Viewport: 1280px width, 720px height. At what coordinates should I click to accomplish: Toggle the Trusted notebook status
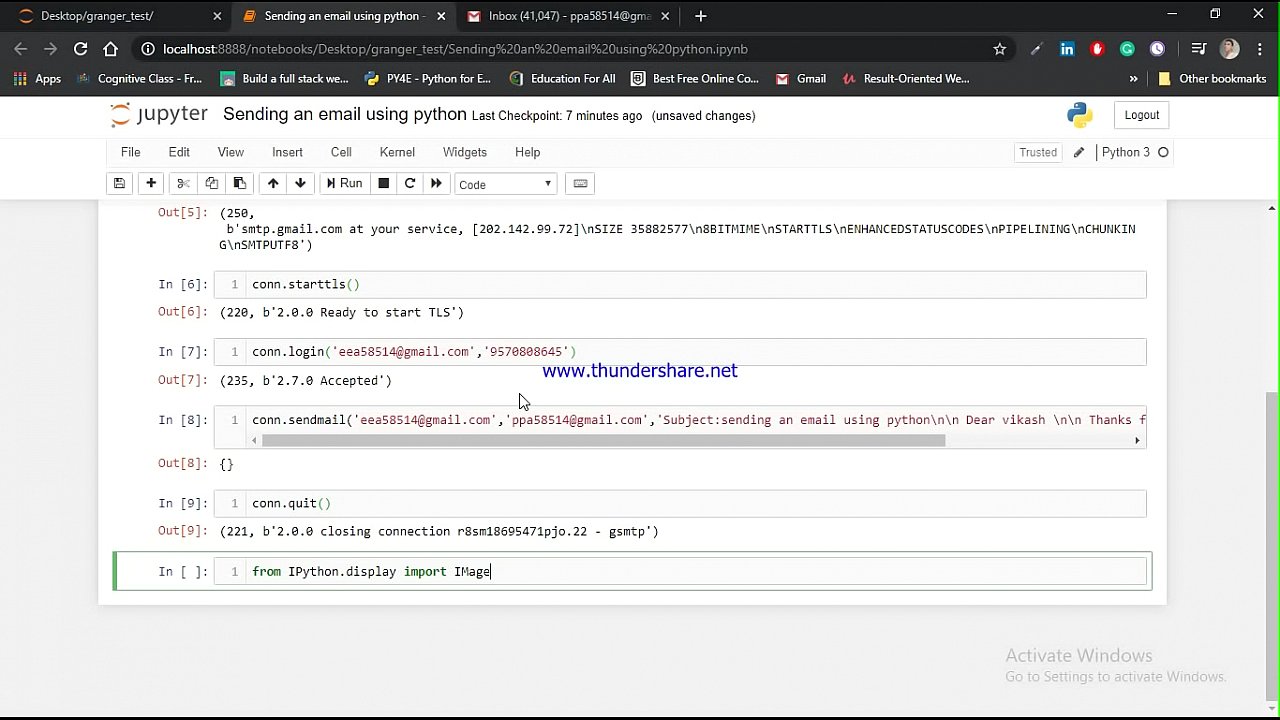1037,152
